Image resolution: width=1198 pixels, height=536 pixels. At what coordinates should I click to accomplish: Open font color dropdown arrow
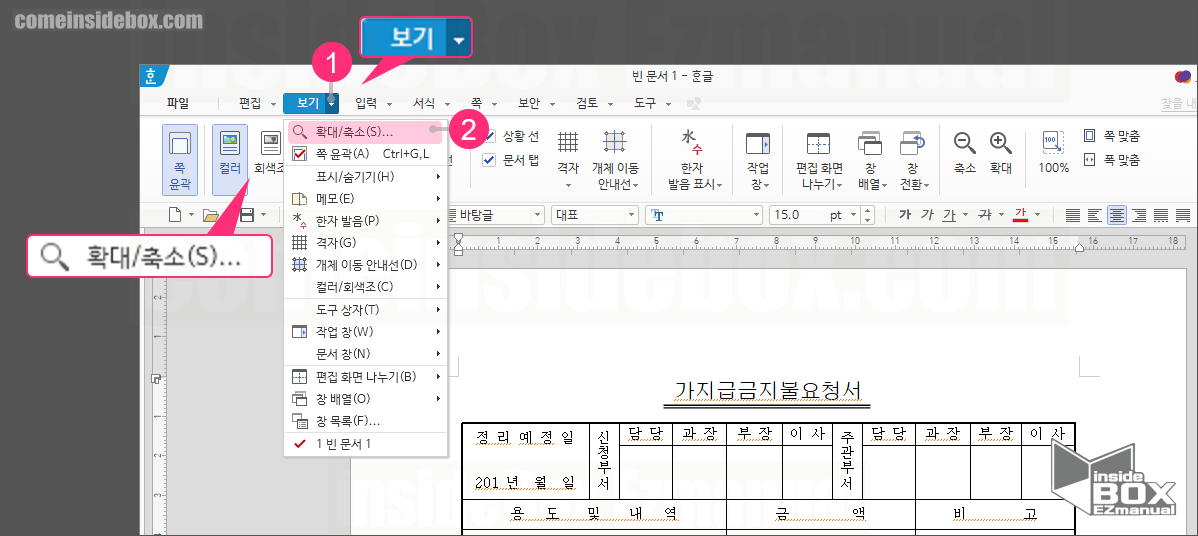pyautogui.click(x=1037, y=215)
